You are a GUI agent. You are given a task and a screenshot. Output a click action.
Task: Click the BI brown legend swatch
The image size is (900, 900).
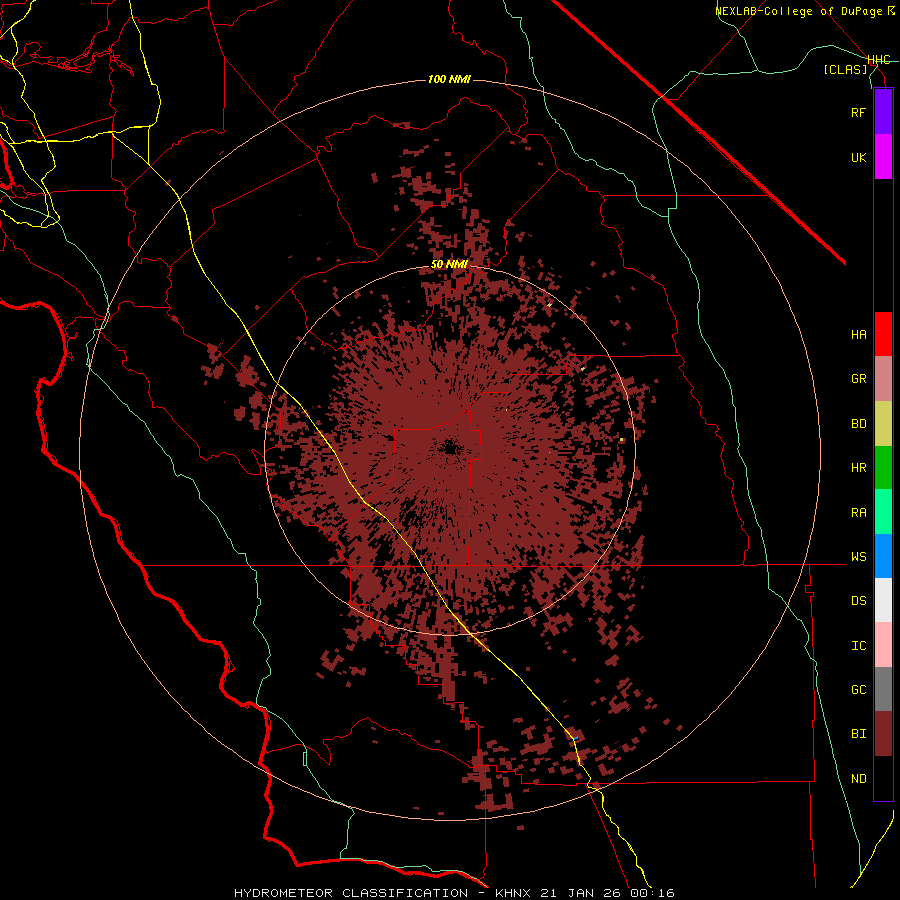(883, 734)
